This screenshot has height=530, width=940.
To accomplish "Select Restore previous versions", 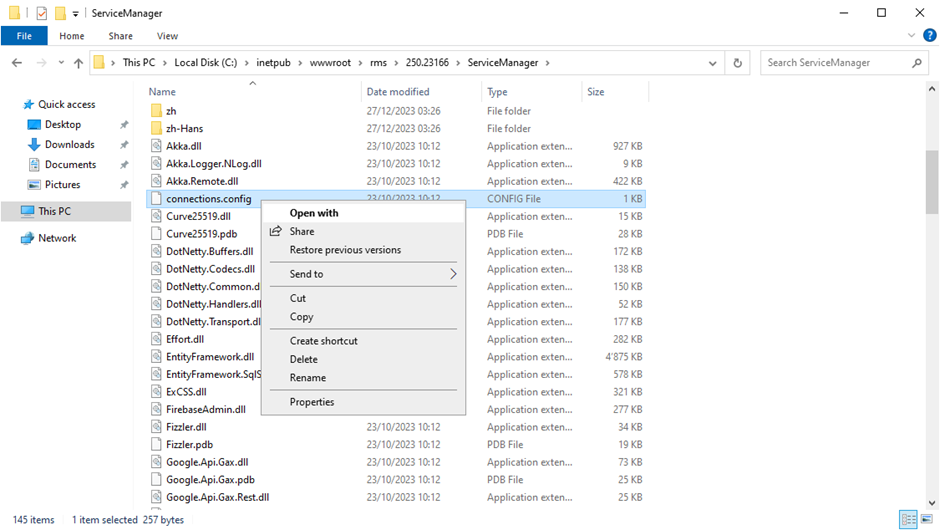I will pyautogui.click(x=363, y=250).
